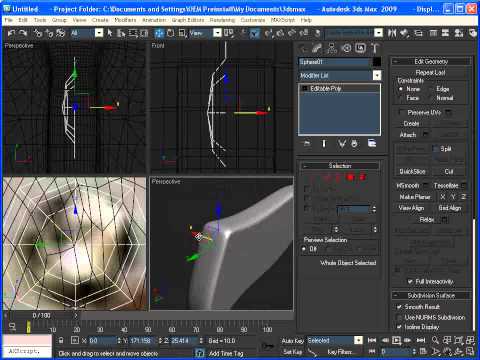Click the Make Planar button

click(415, 197)
